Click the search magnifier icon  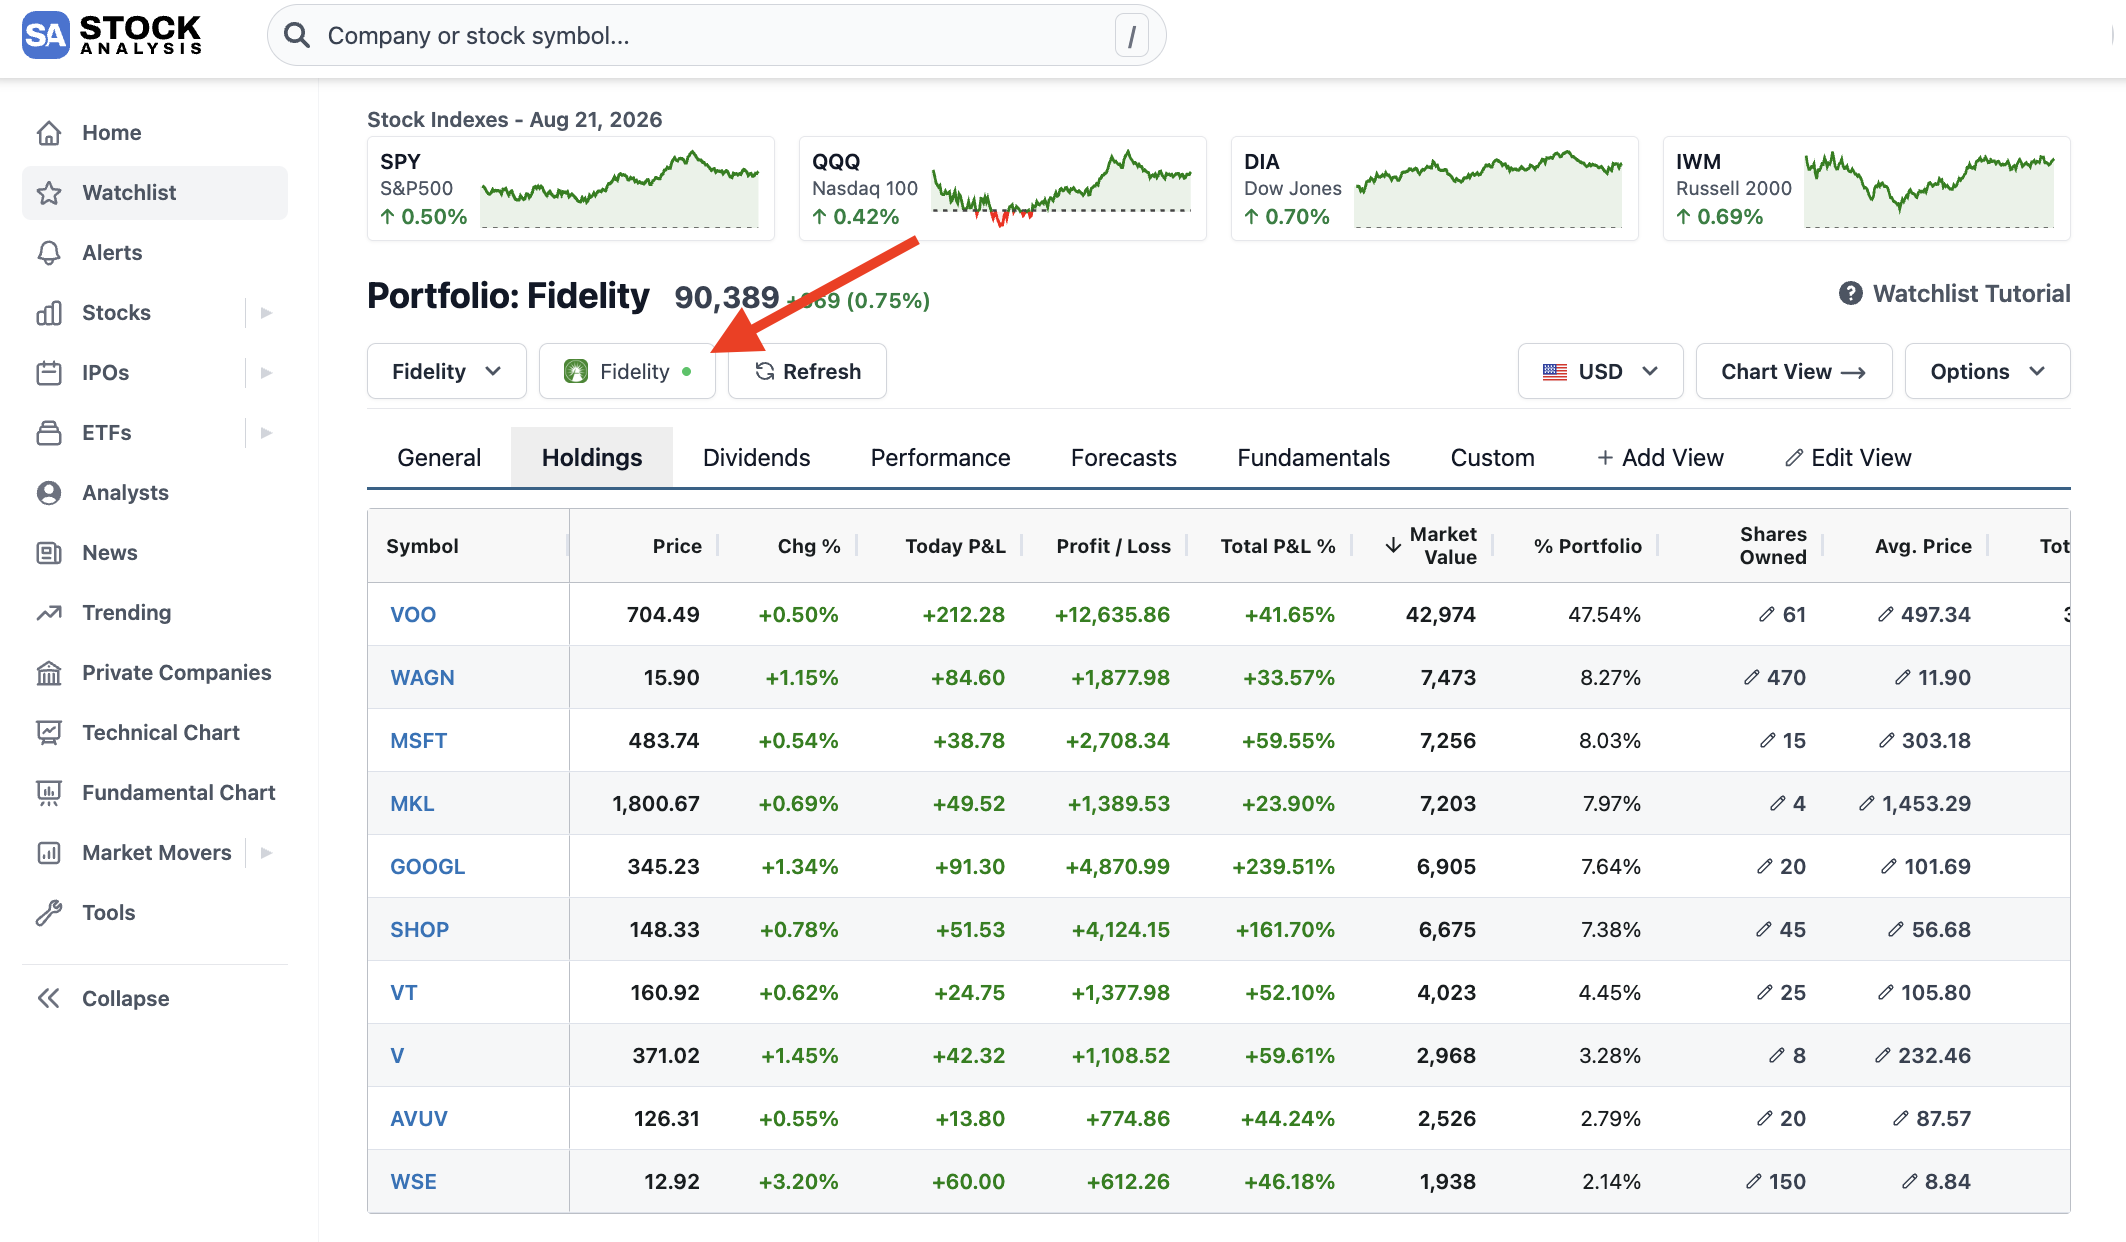pos(296,36)
